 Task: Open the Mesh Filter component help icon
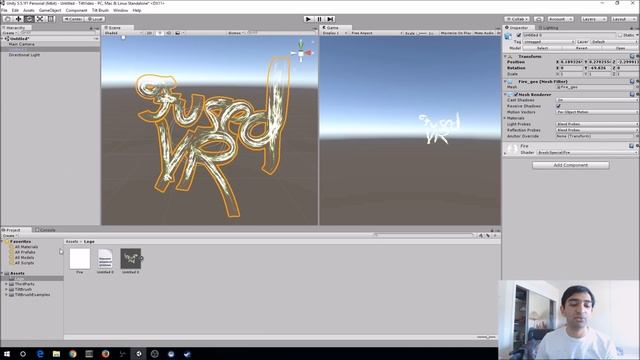[x=632, y=82]
